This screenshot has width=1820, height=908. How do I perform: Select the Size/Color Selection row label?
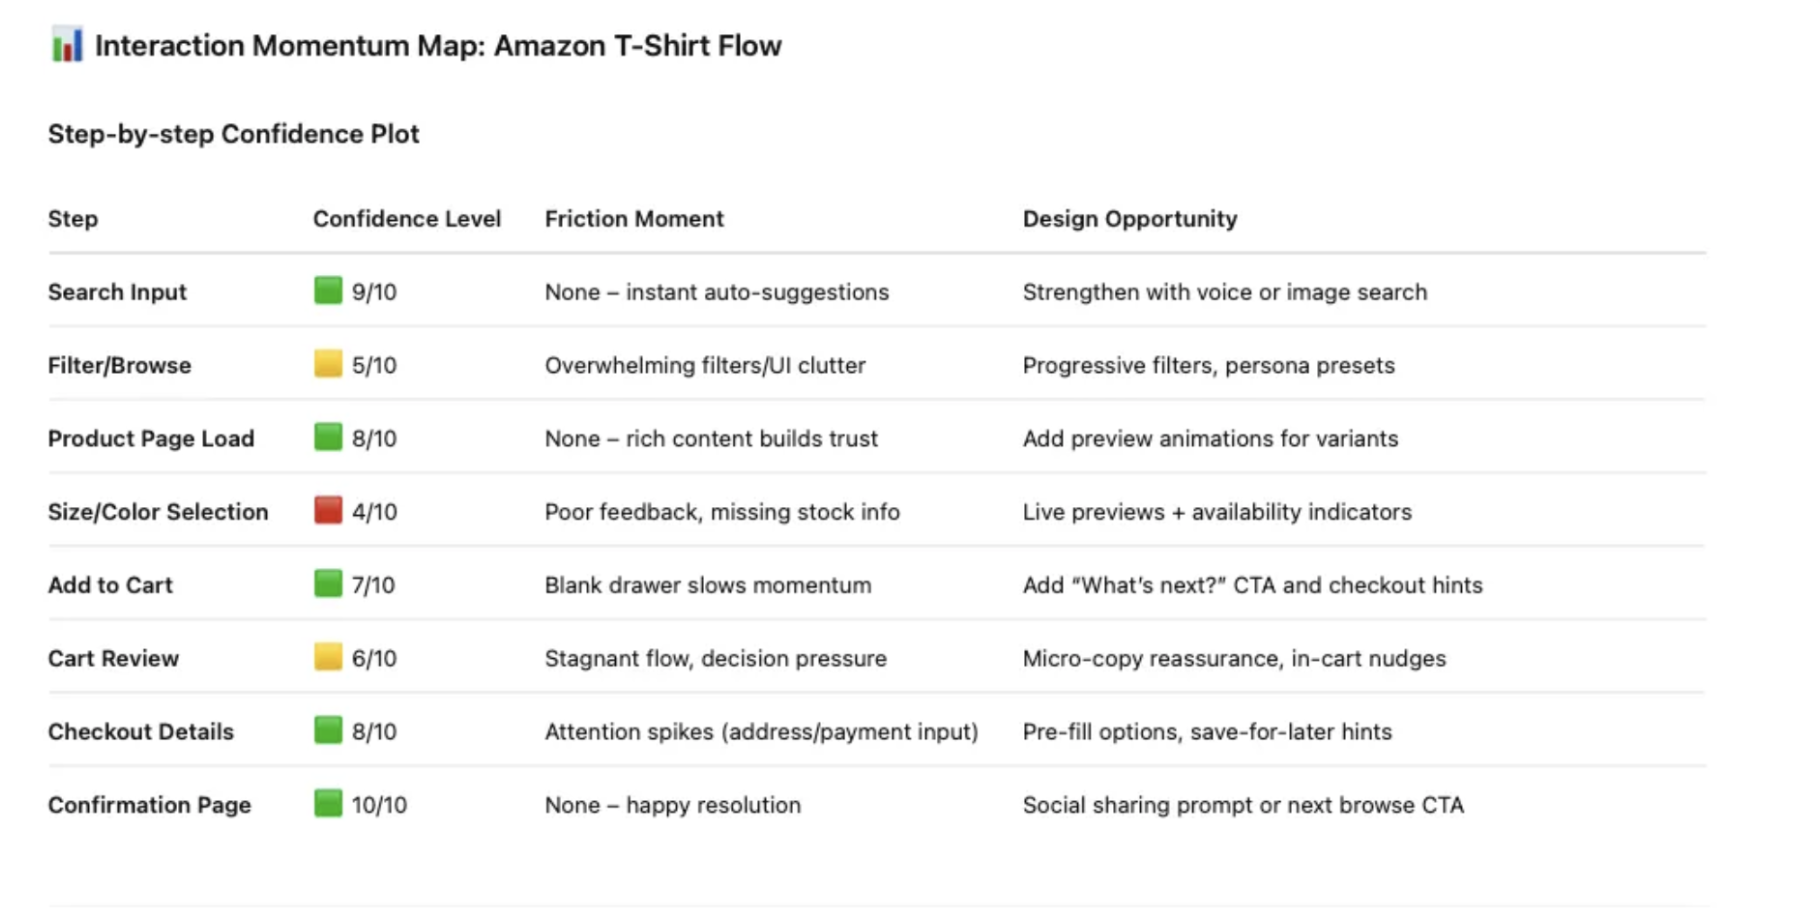[x=158, y=512]
